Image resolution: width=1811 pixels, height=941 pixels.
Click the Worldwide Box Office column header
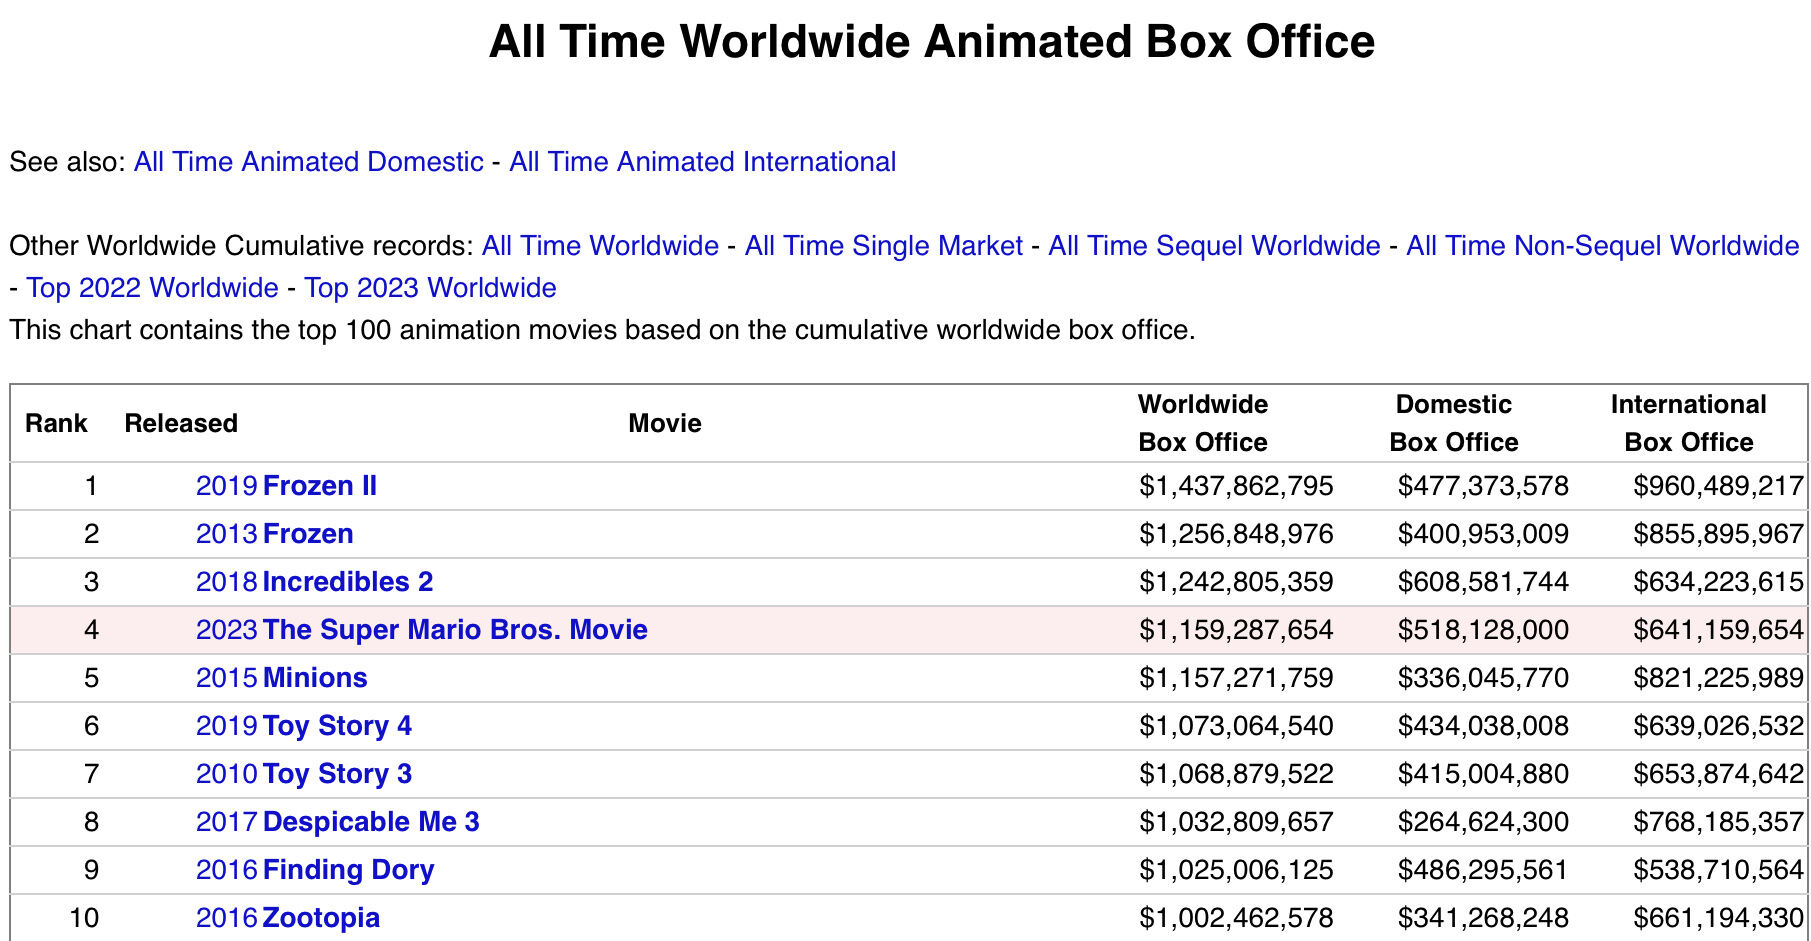pos(1203,423)
